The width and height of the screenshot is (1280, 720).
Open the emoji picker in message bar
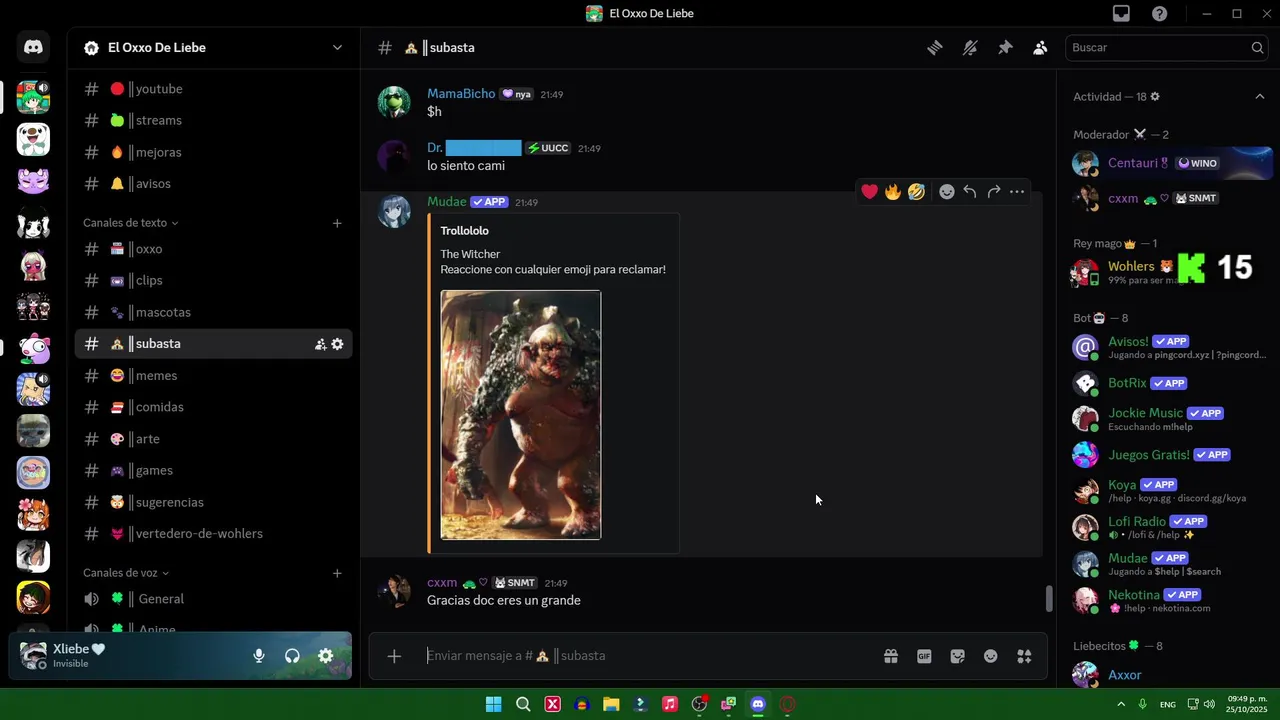pos(991,656)
